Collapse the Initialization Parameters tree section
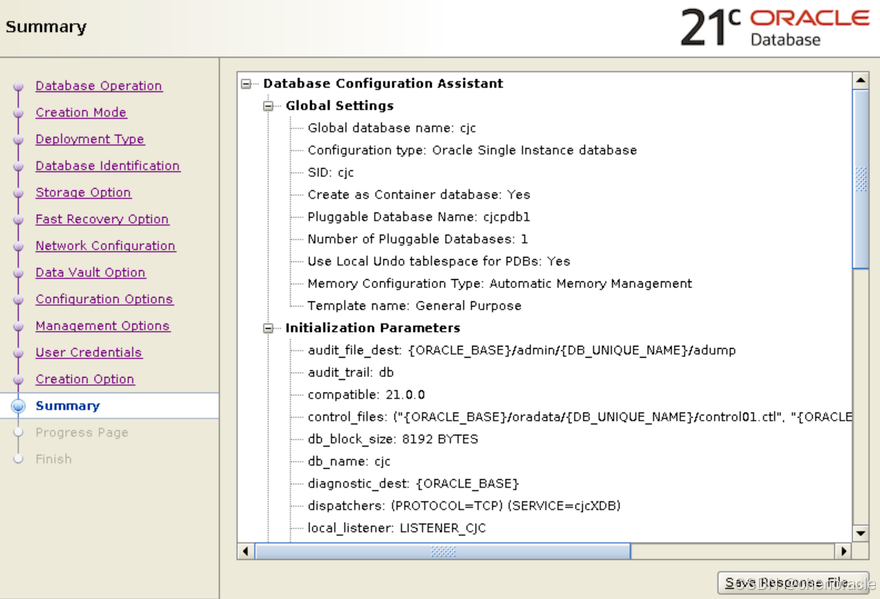The width and height of the screenshot is (880, 599). point(268,328)
